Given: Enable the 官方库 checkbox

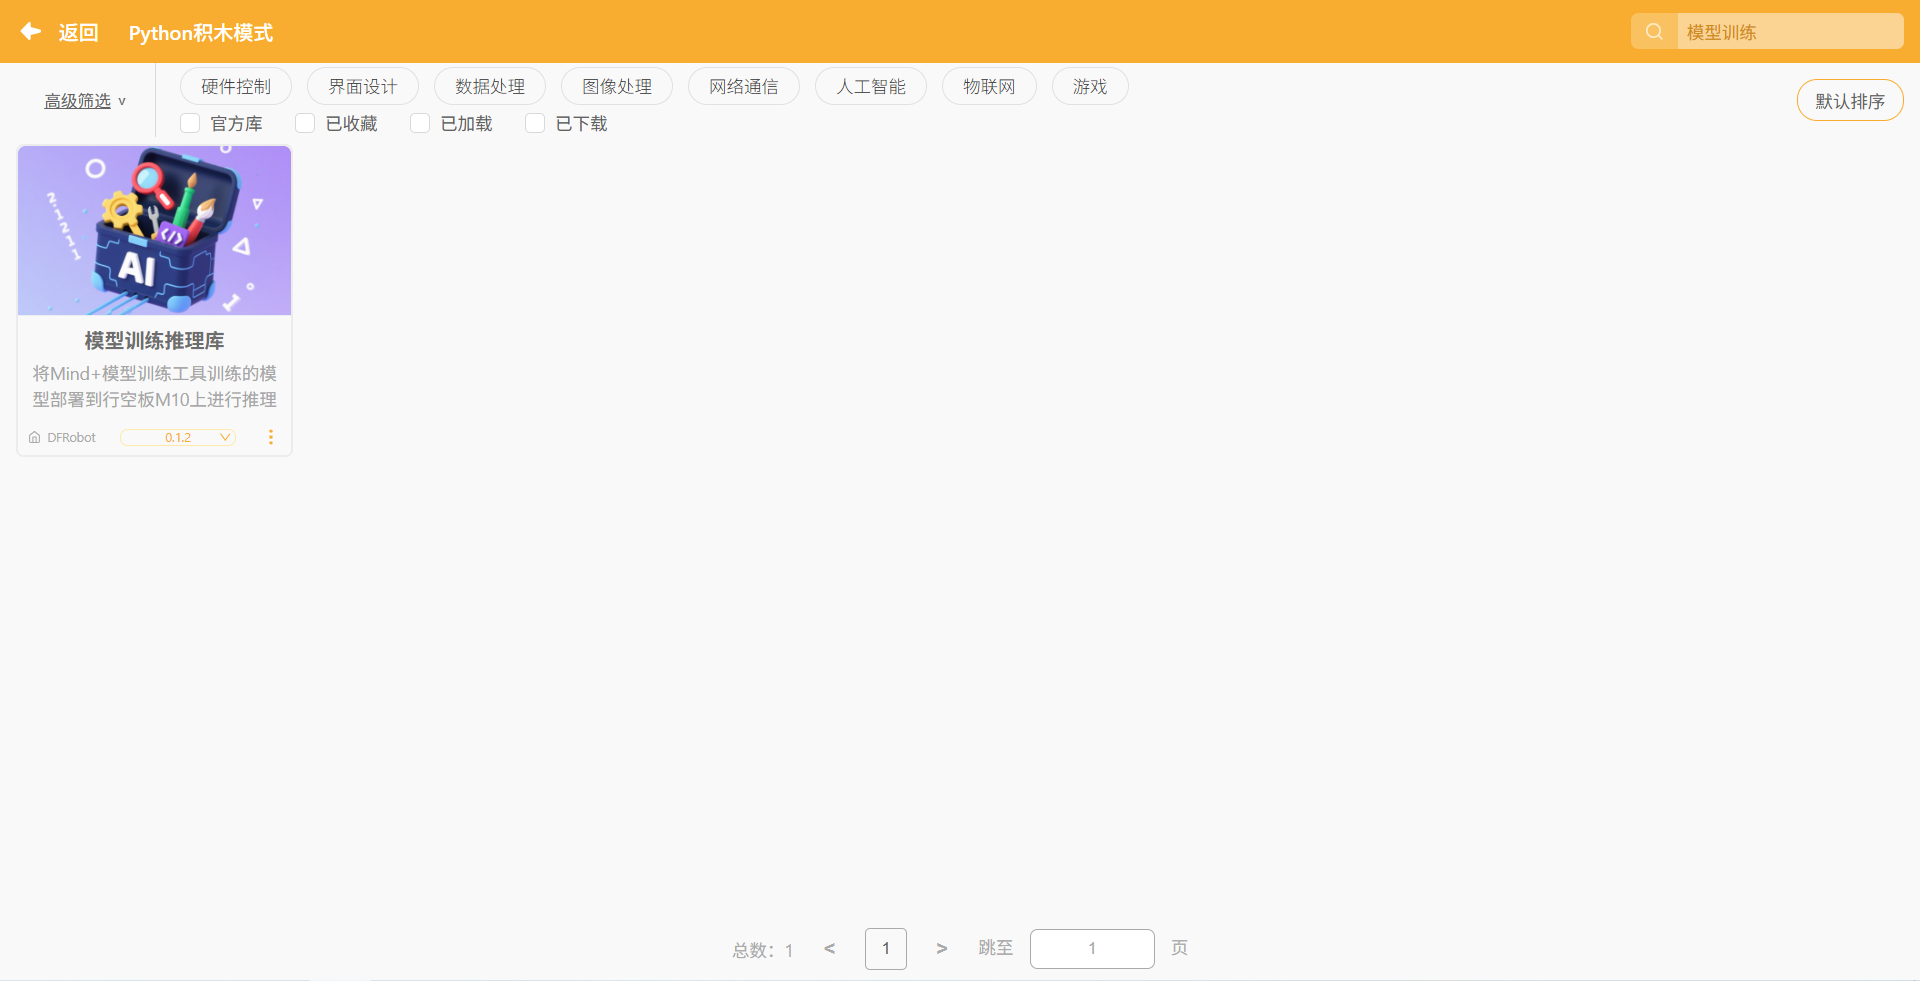Looking at the screenshot, I should pos(190,123).
